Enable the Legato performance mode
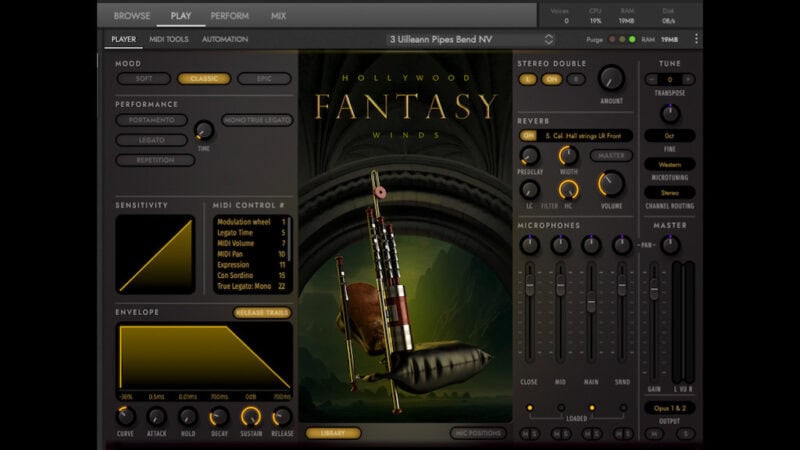The width and height of the screenshot is (800, 450). coord(150,140)
